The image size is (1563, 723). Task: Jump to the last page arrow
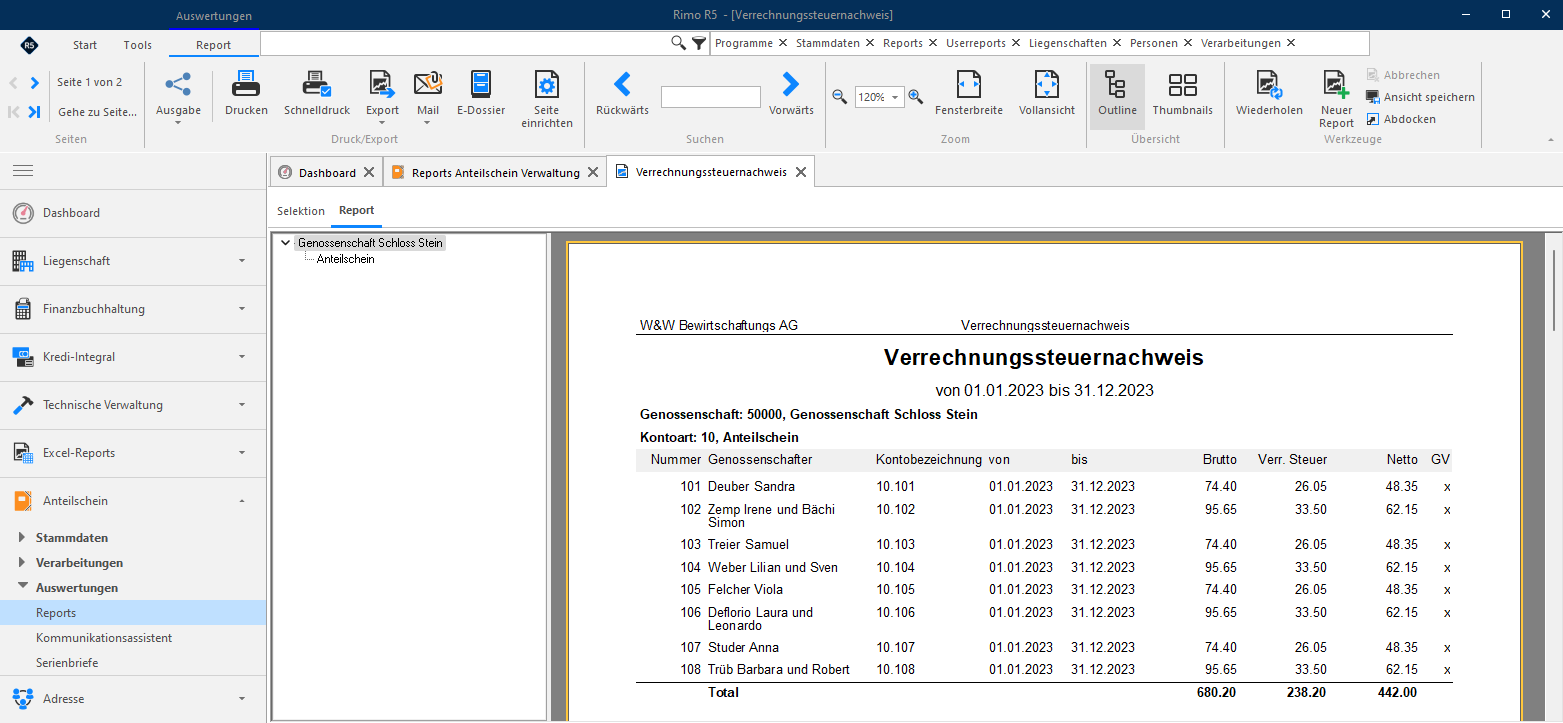tap(35, 112)
